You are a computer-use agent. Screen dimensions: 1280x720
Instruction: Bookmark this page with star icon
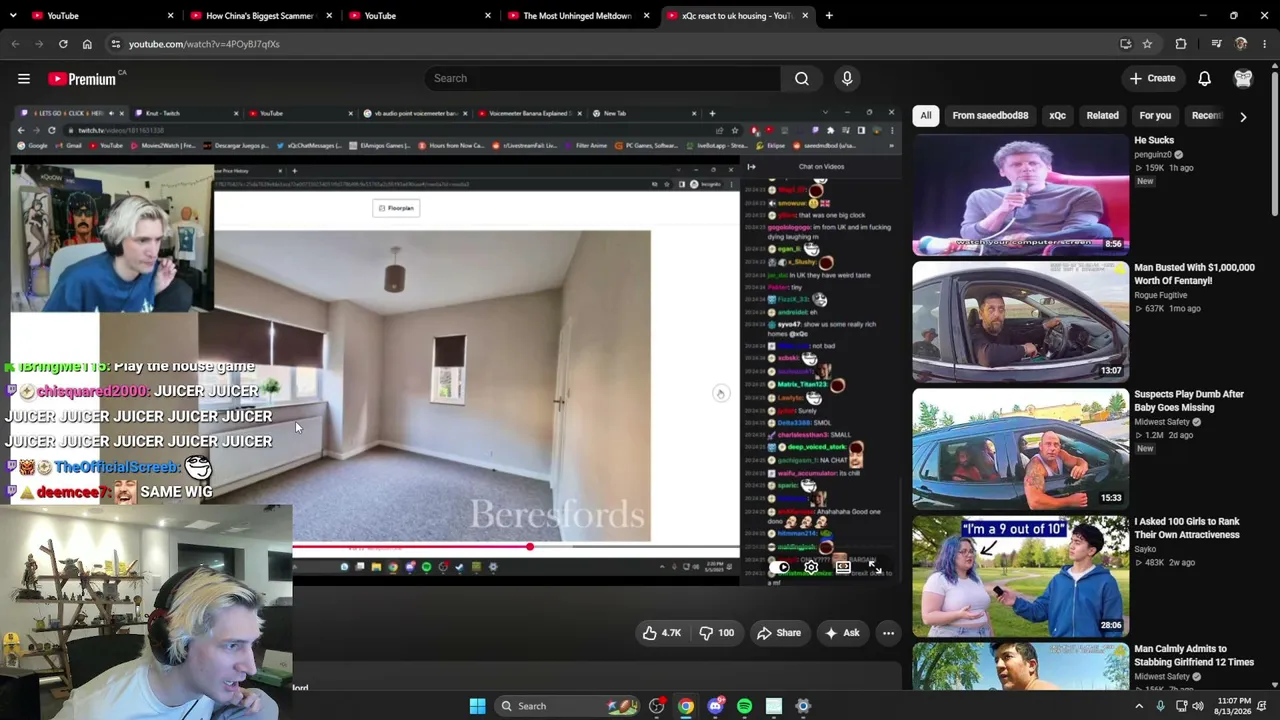point(1147,44)
